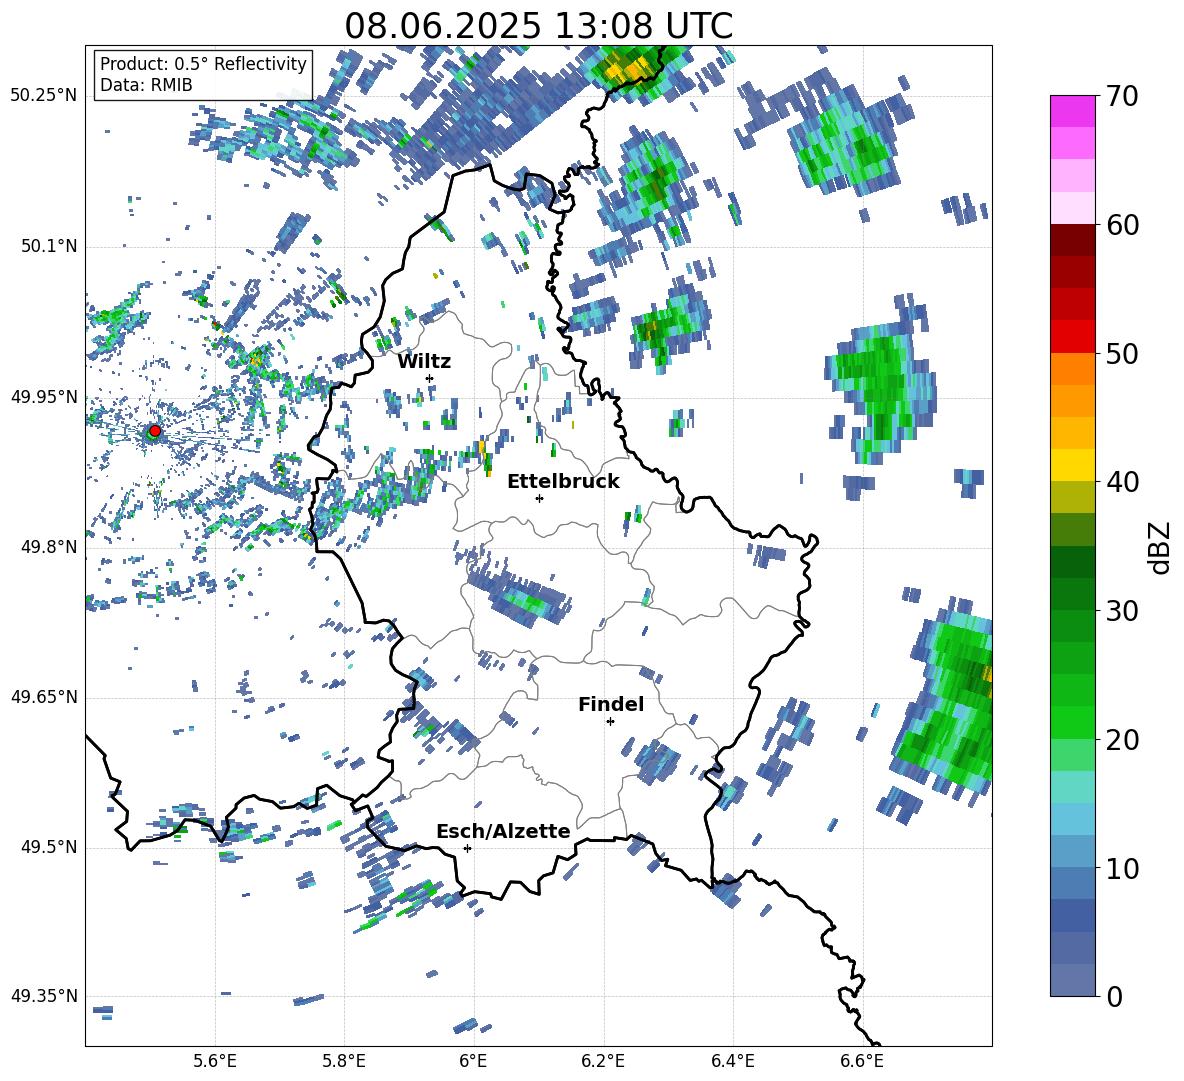This screenshot has width=1184, height=1081.
Task: Click the 0 colorbar tick label
Action: point(1113,996)
